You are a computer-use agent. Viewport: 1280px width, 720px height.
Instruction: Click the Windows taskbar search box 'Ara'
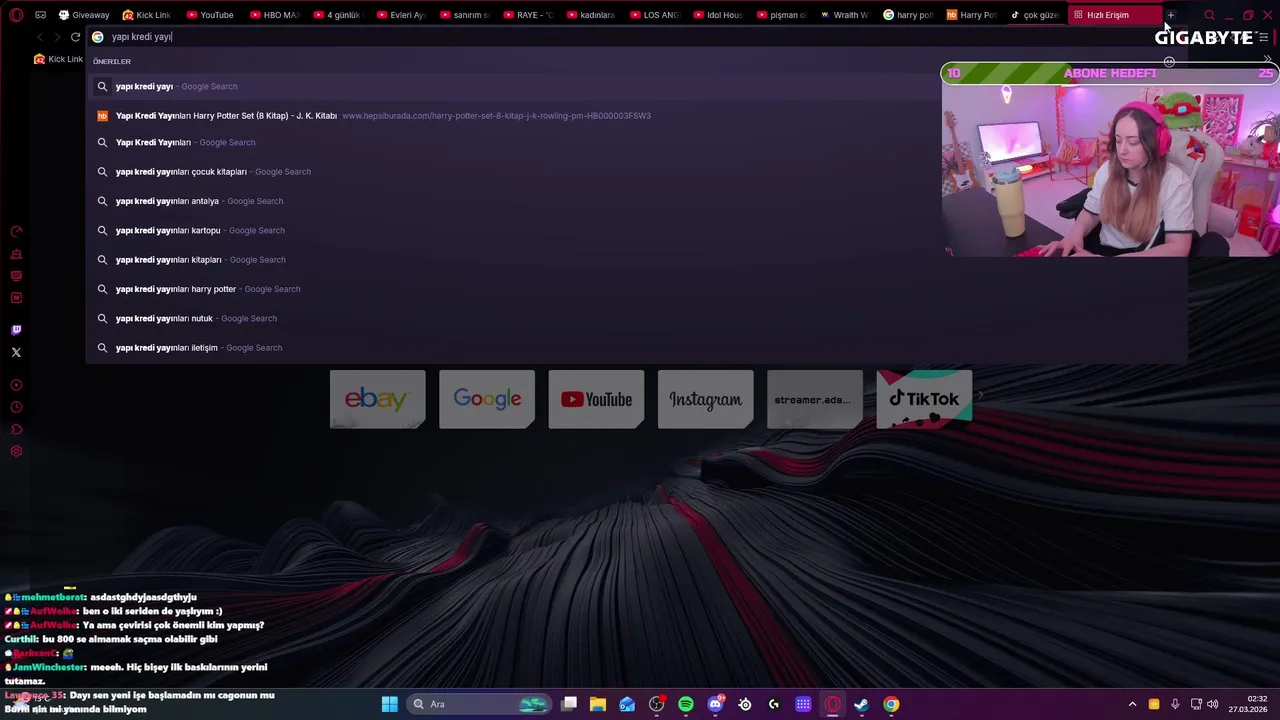(x=478, y=704)
